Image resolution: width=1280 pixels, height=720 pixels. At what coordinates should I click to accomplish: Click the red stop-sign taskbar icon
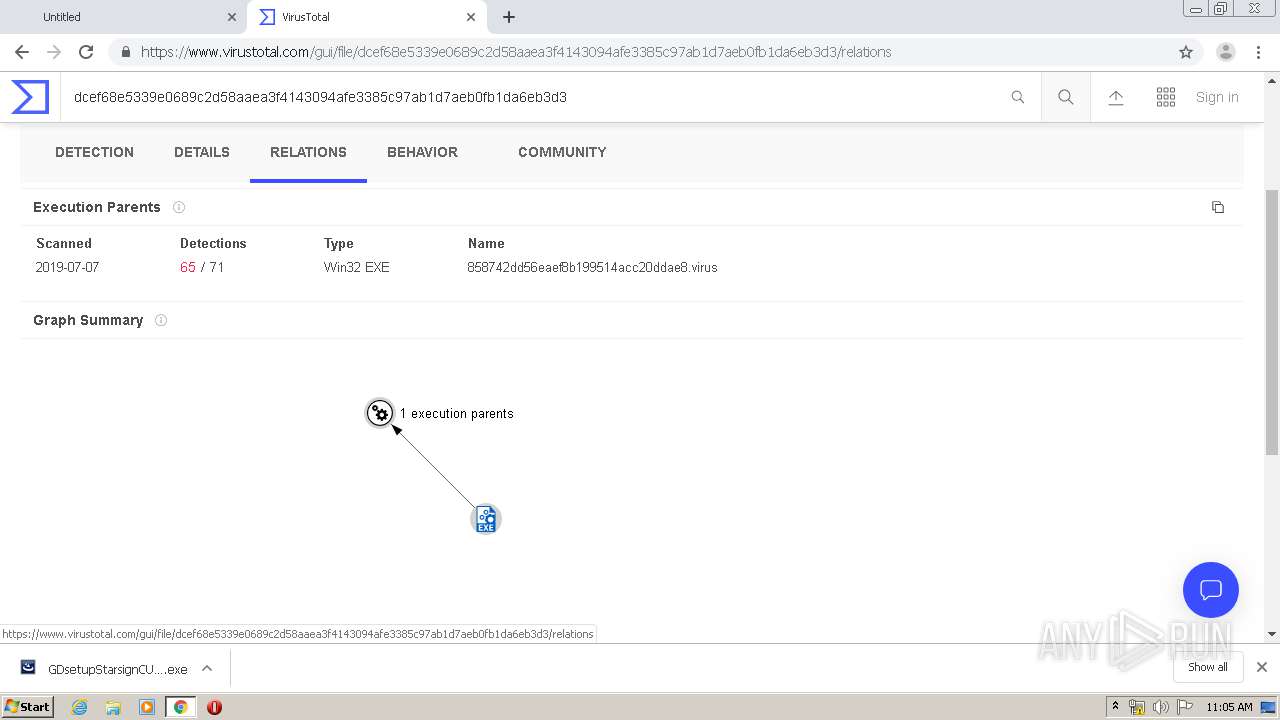[x=214, y=707]
